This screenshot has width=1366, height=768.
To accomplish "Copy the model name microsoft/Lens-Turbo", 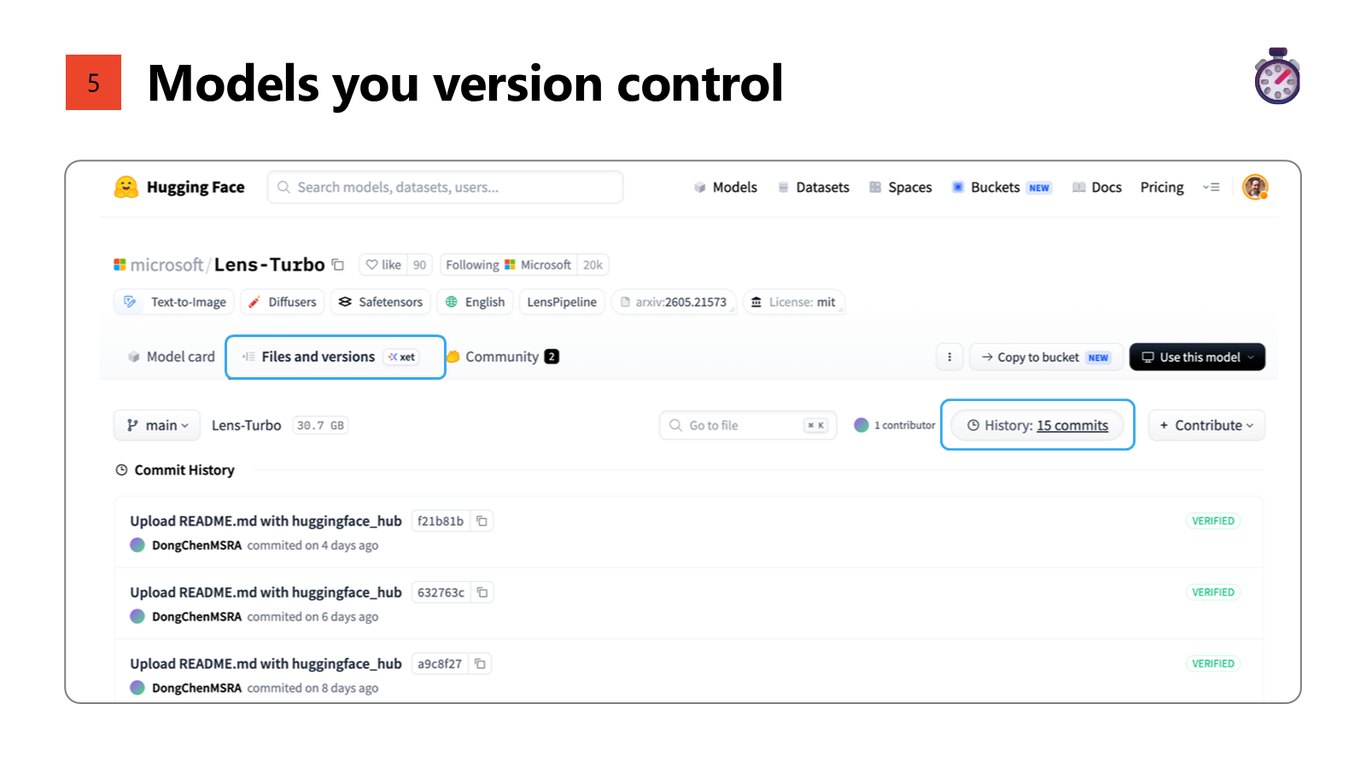I will (x=338, y=265).
